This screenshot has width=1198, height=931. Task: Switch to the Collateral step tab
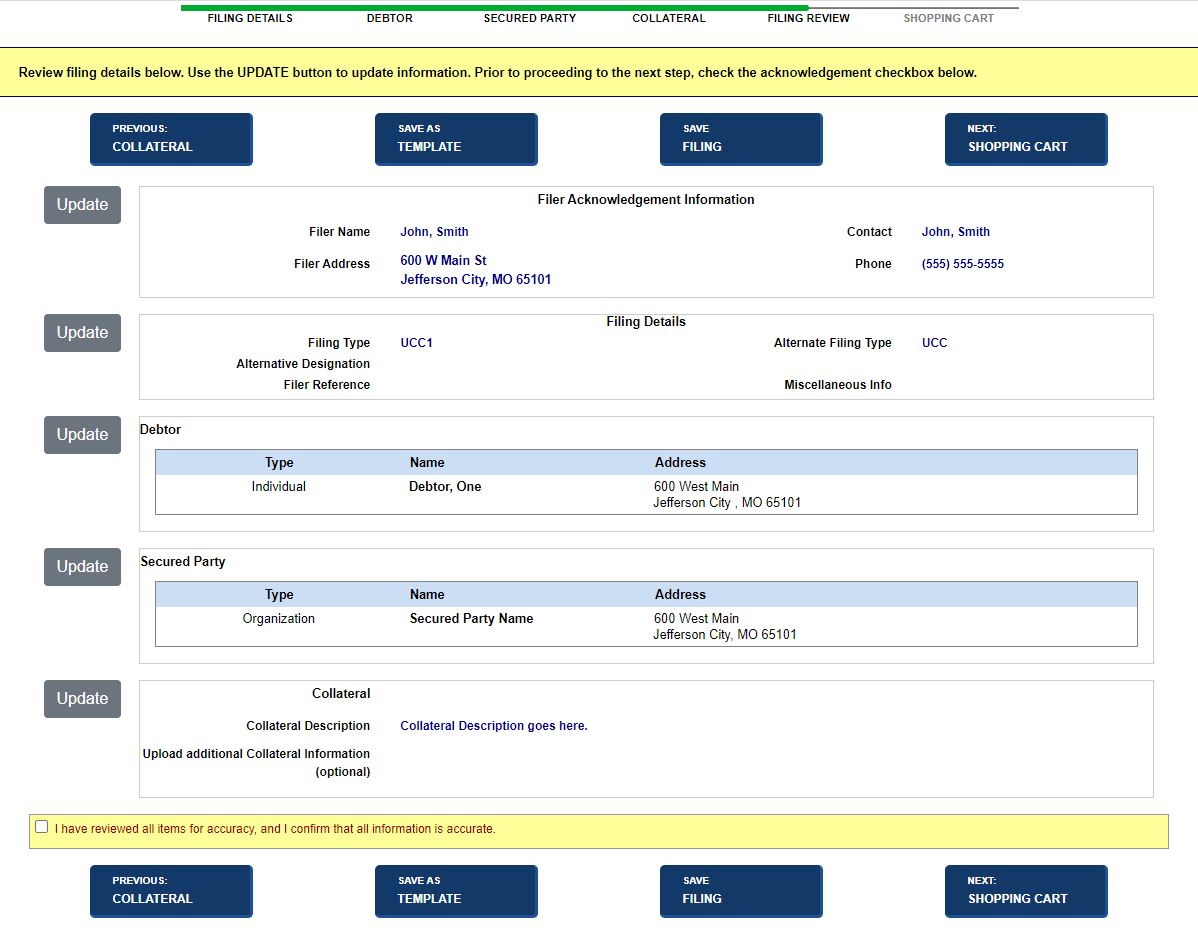pos(669,18)
